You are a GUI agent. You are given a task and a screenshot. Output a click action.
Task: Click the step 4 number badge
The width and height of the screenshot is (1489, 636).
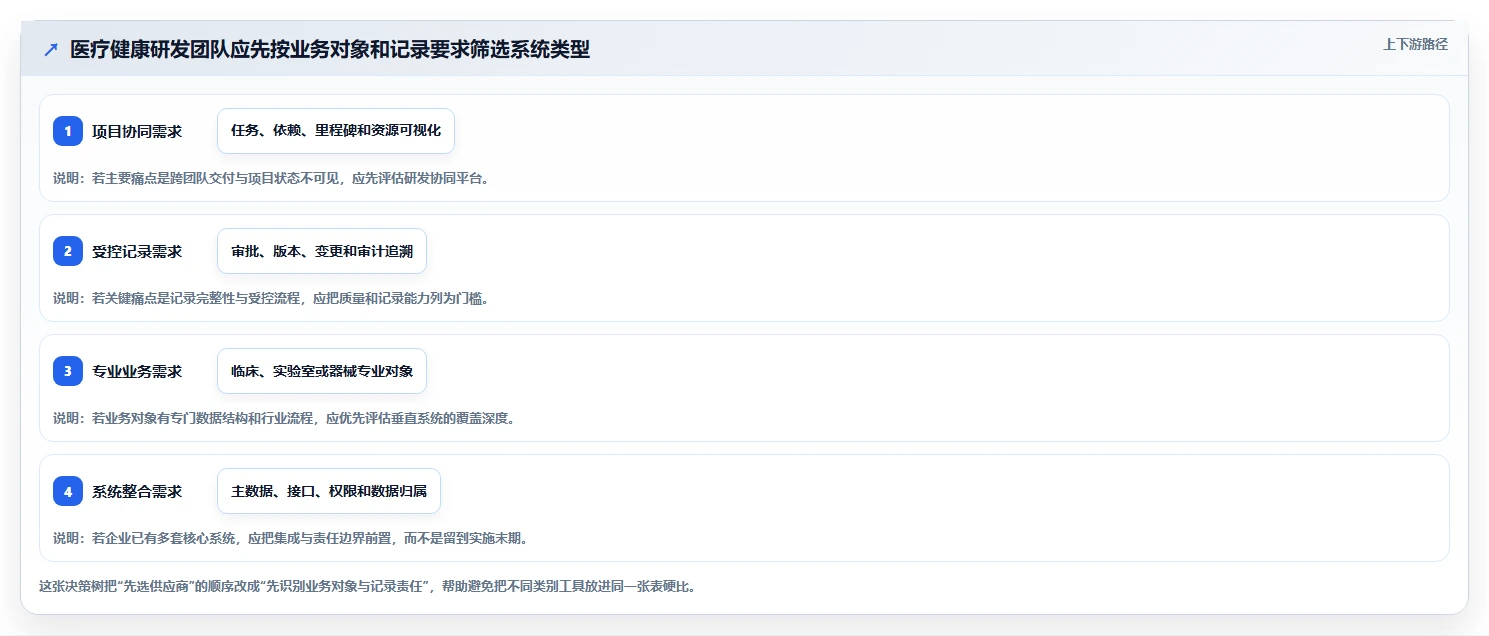(68, 491)
